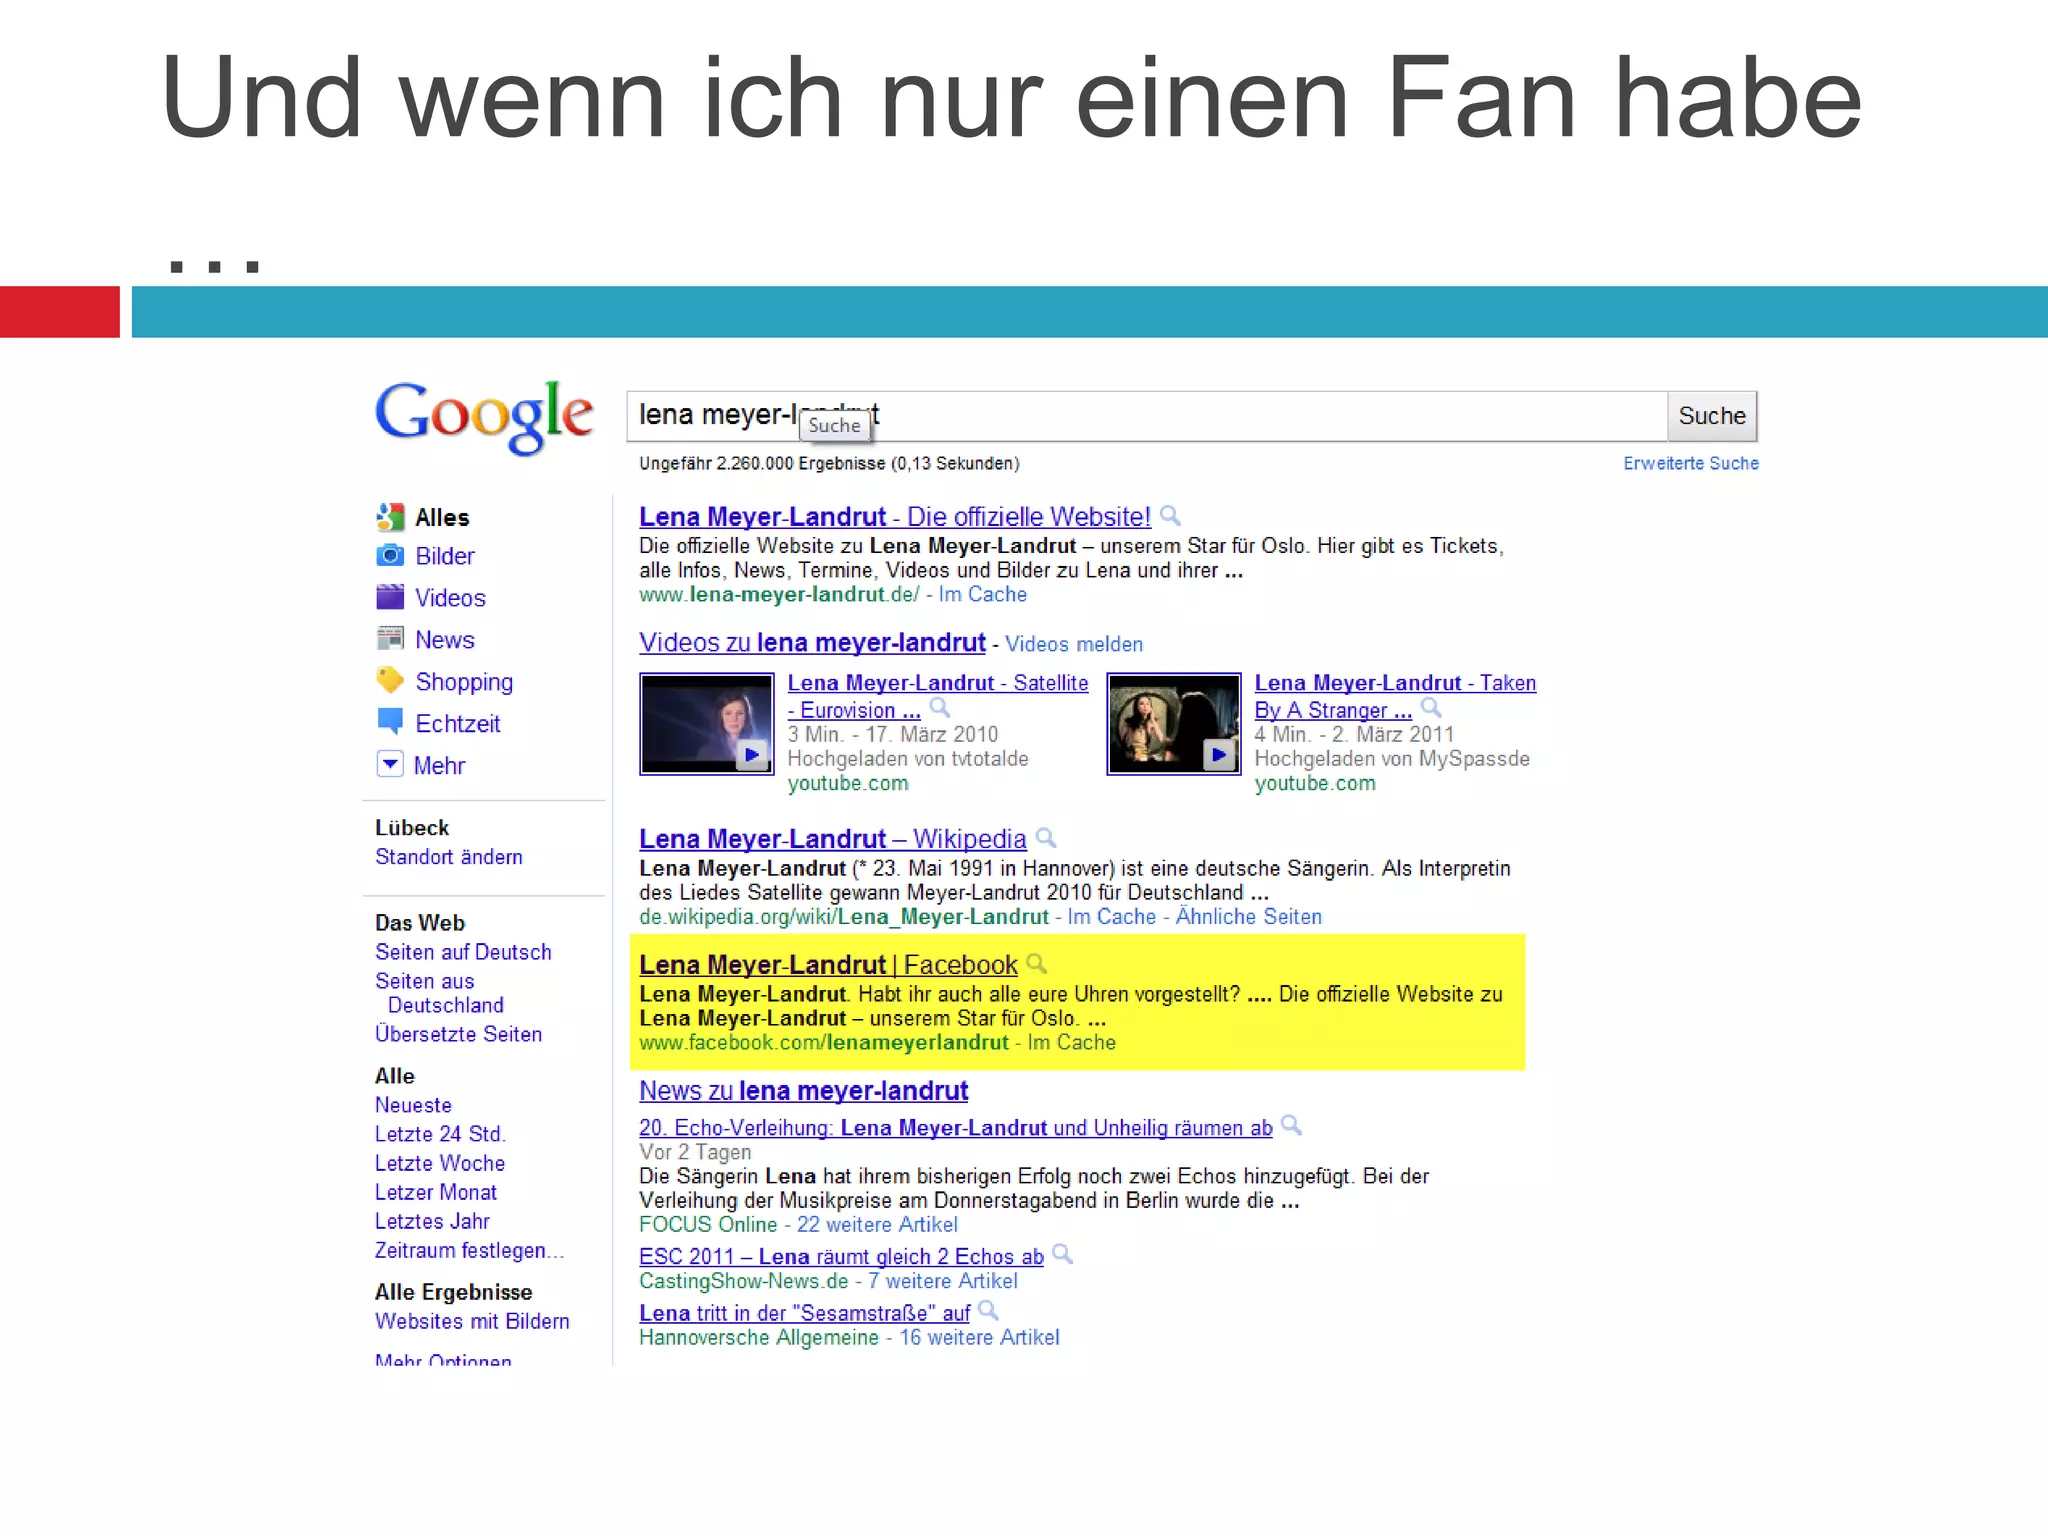Screen dimensions: 2048x1536
Task: Select Letzte 24 Std. filter
Action: coord(440,1134)
